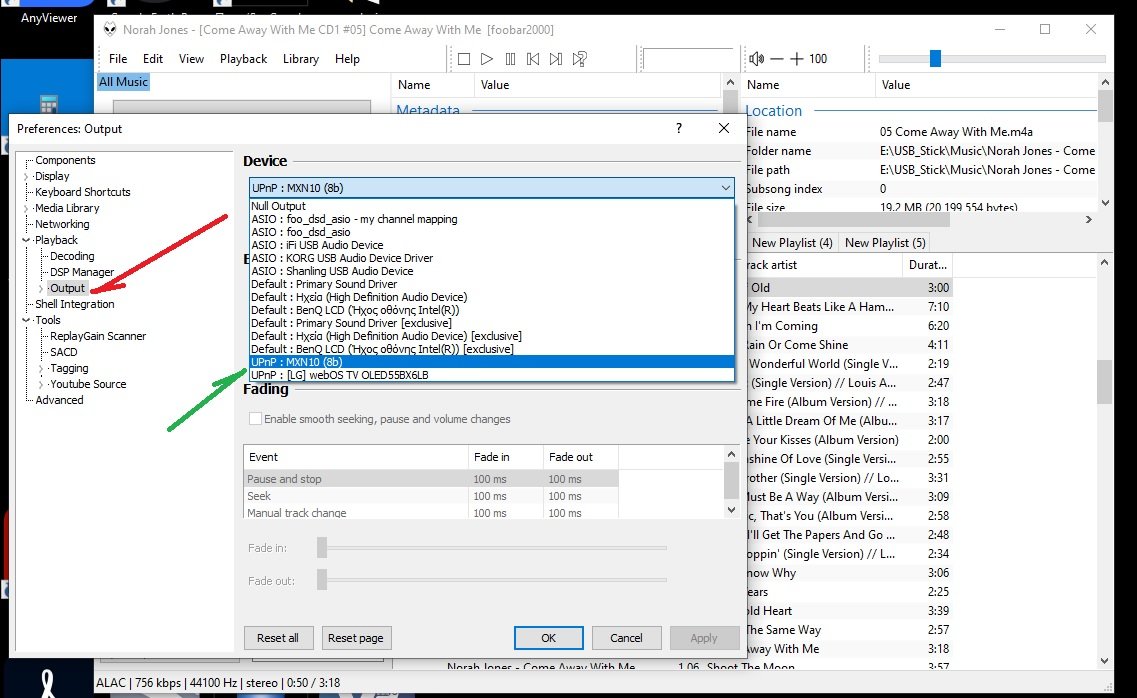The height and width of the screenshot is (698, 1137).
Task: Skip to previous track icon
Action: tap(533, 58)
